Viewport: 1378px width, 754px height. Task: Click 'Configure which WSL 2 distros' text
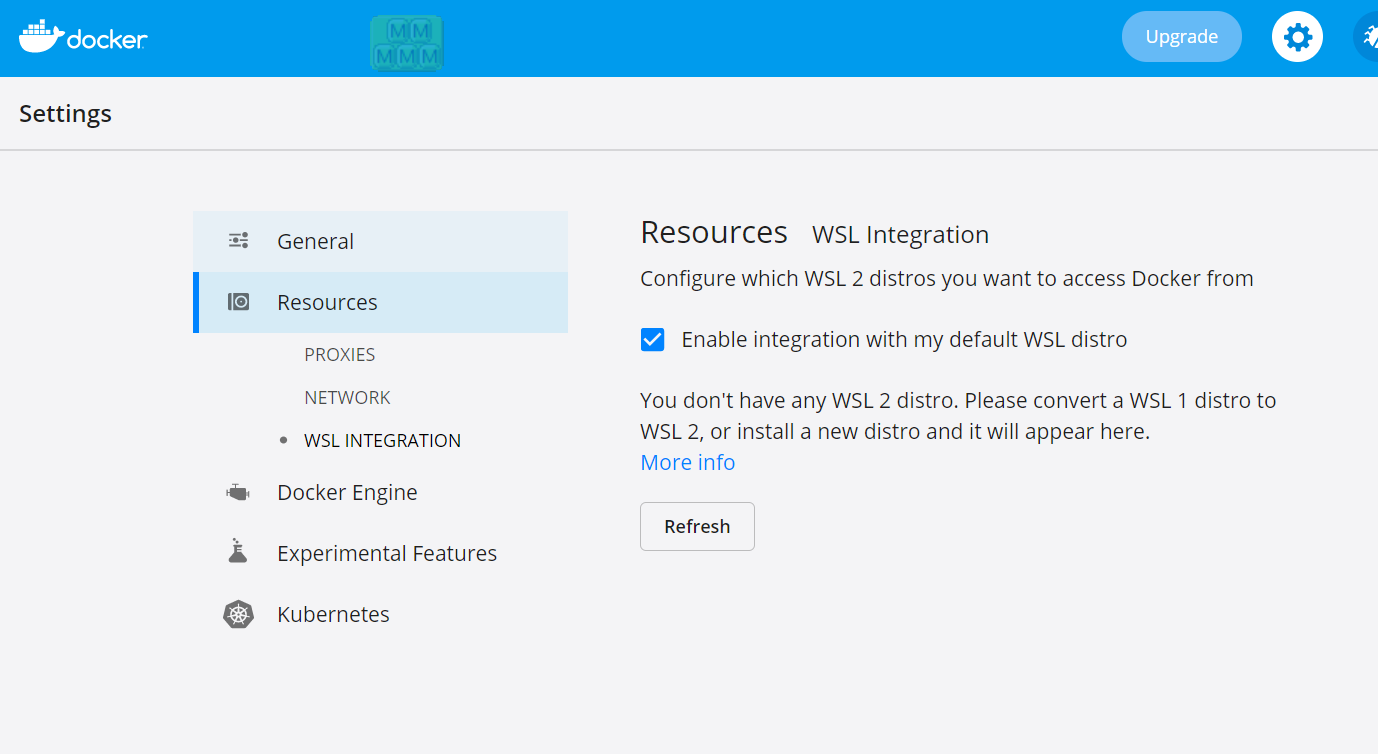point(947,279)
